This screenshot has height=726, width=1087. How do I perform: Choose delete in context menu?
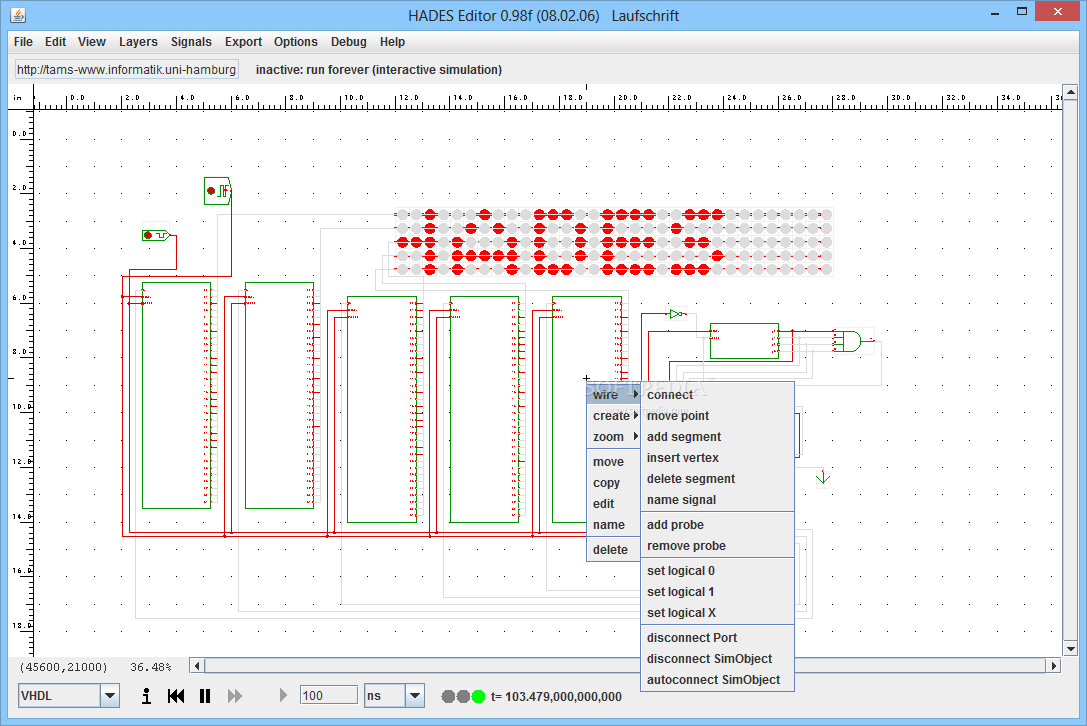point(614,549)
